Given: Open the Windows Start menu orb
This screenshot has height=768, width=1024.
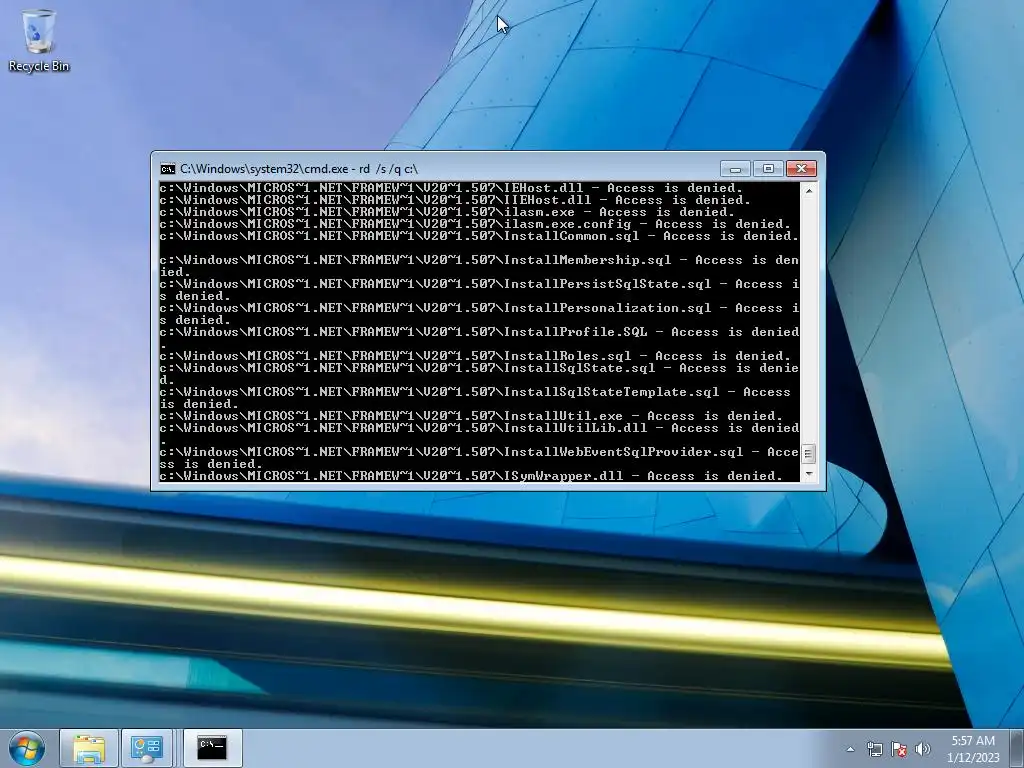Looking at the screenshot, I should [x=27, y=748].
